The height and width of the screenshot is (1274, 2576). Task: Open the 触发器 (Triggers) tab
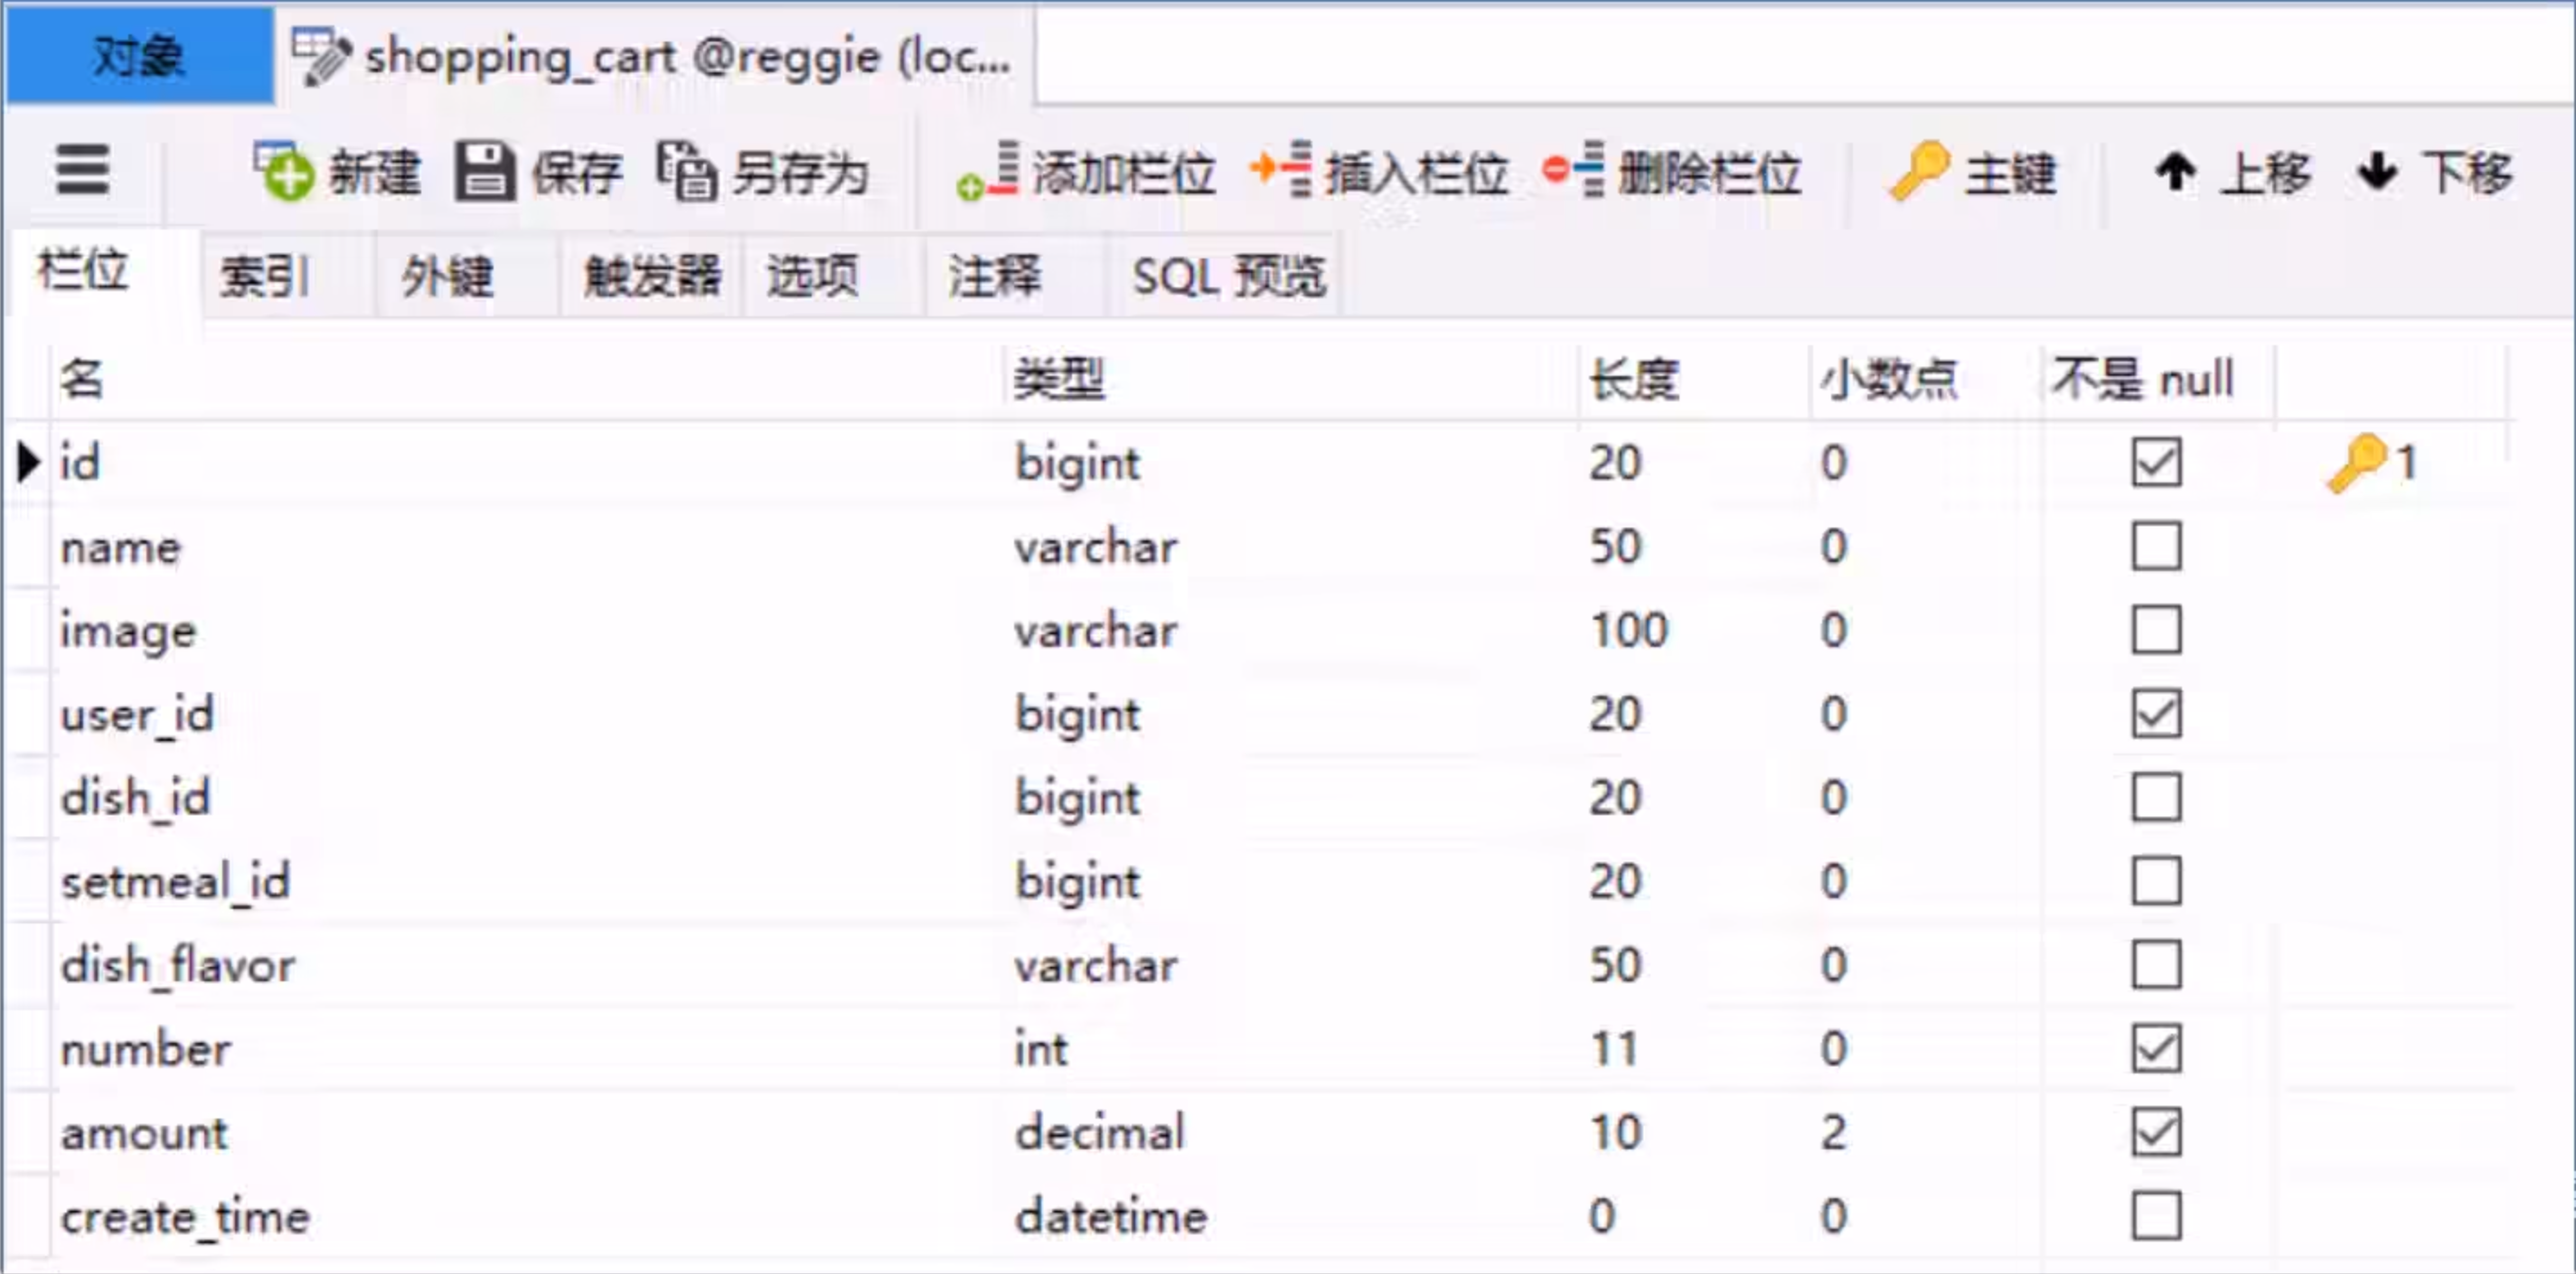tap(652, 275)
